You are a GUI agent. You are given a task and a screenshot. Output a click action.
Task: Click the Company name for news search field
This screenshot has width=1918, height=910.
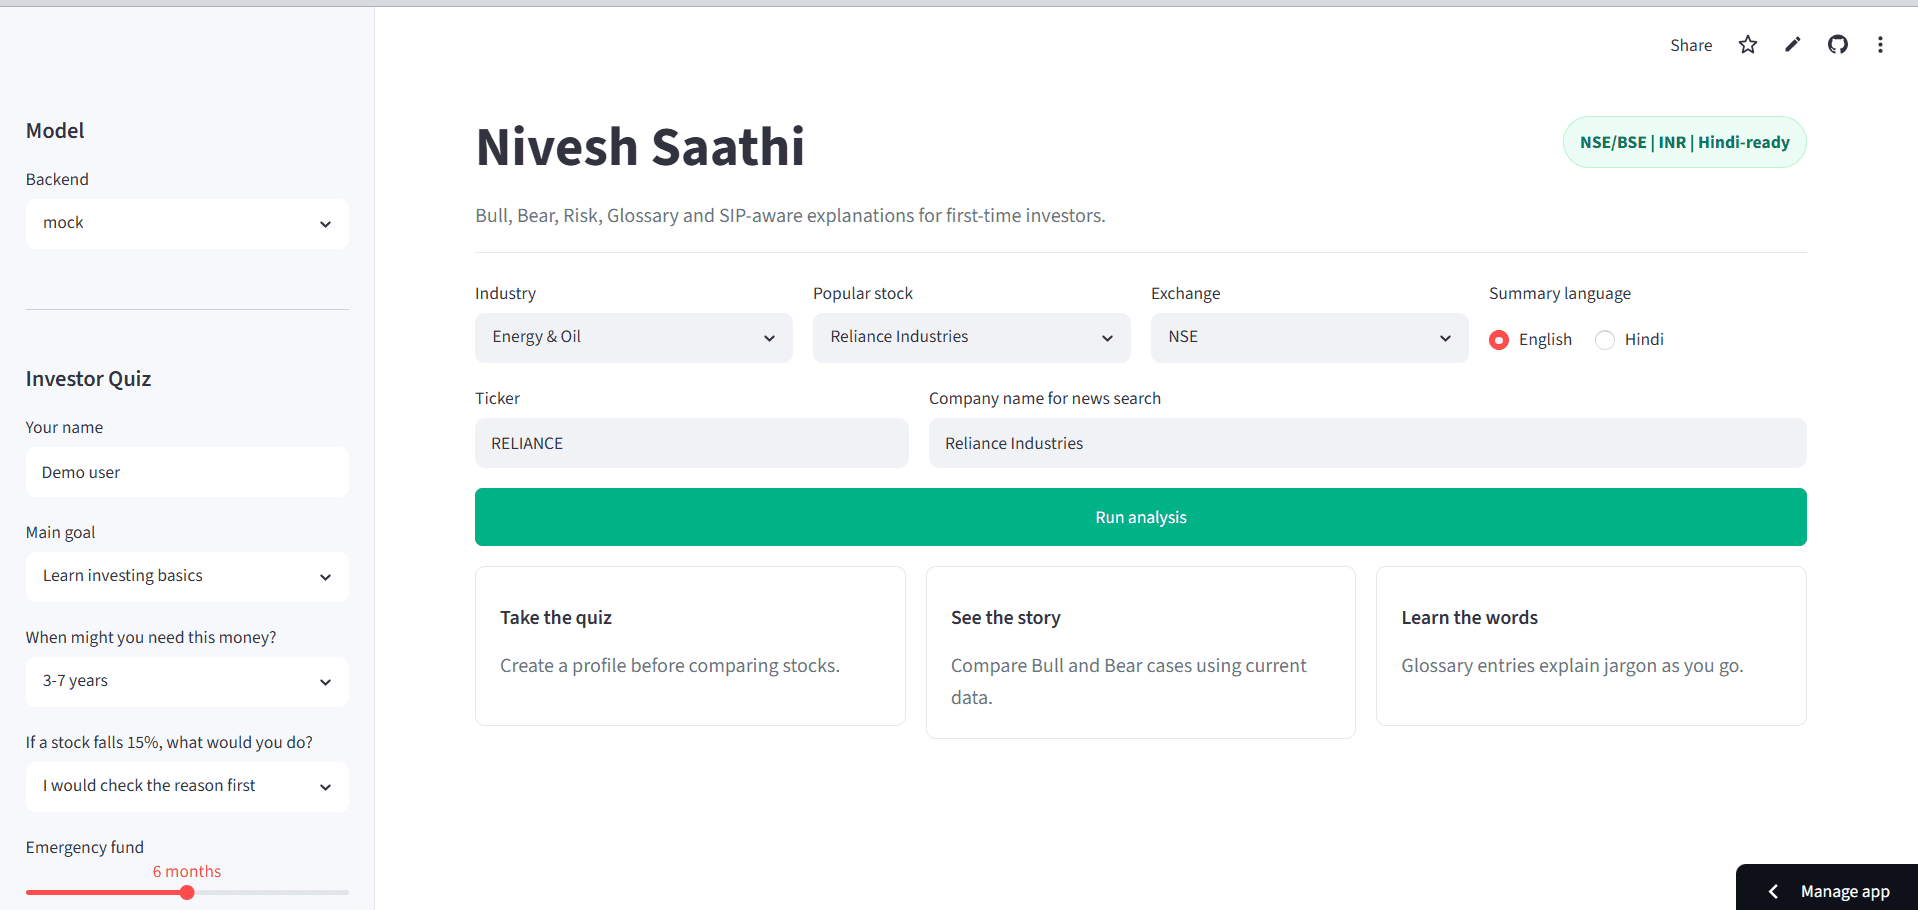tap(1367, 443)
